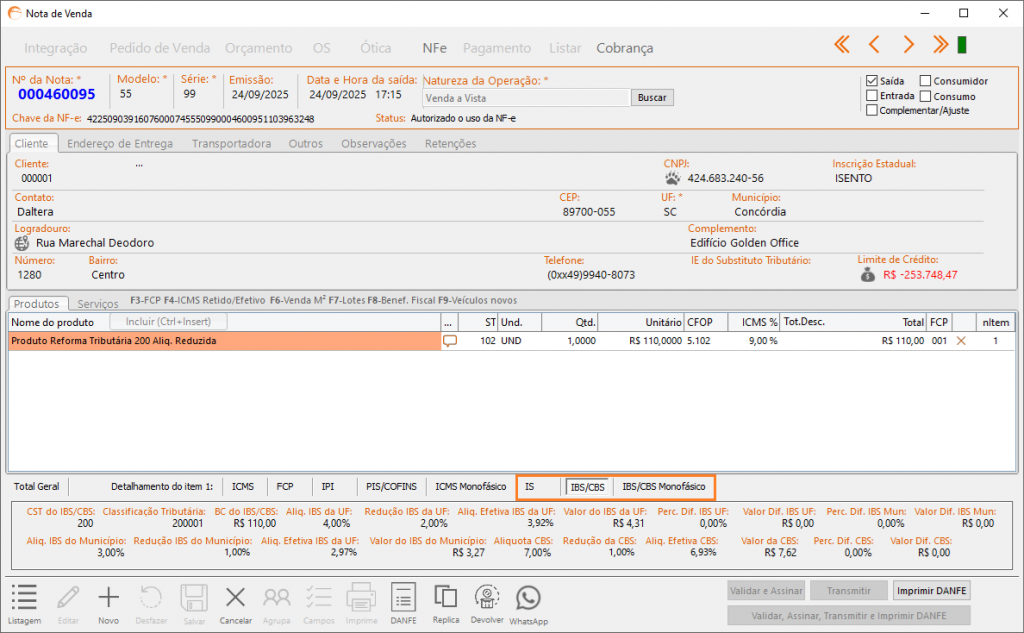The height and width of the screenshot is (633, 1024).
Task: Check the Complementar/Ajuste checkbox
Action: pos(872,110)
